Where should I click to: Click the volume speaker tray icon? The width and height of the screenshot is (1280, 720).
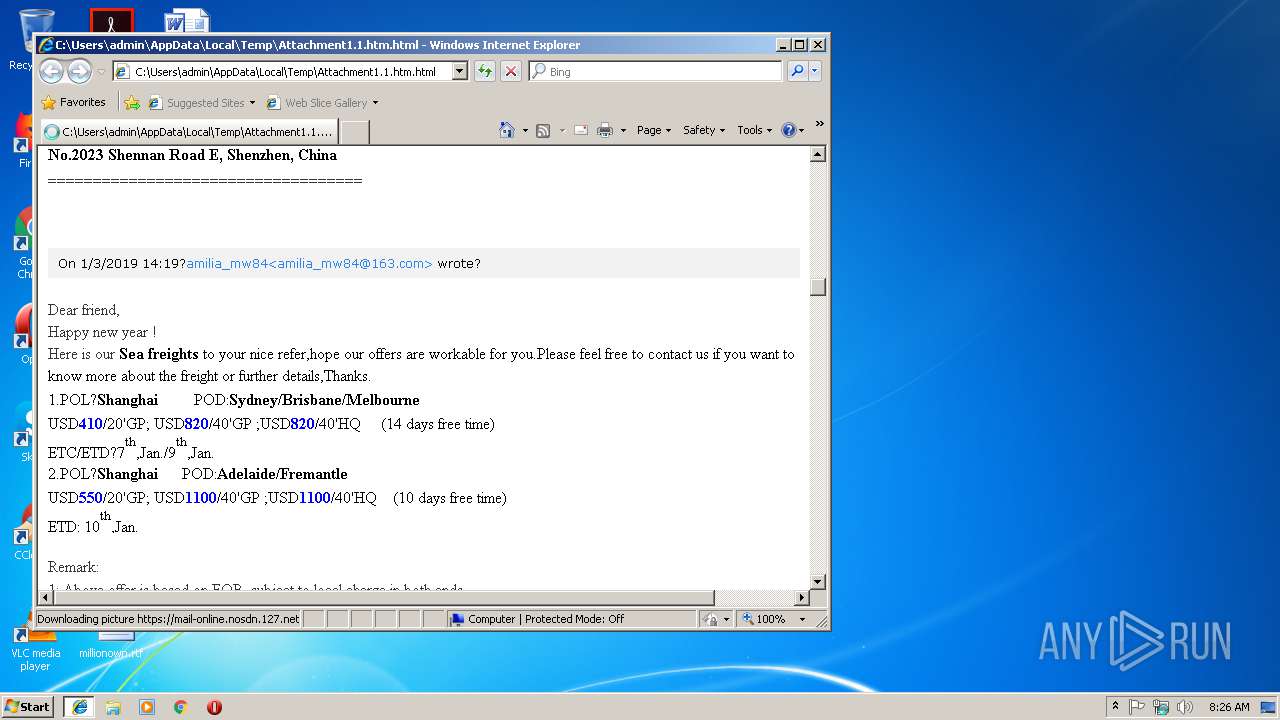tap(1185, 707)
